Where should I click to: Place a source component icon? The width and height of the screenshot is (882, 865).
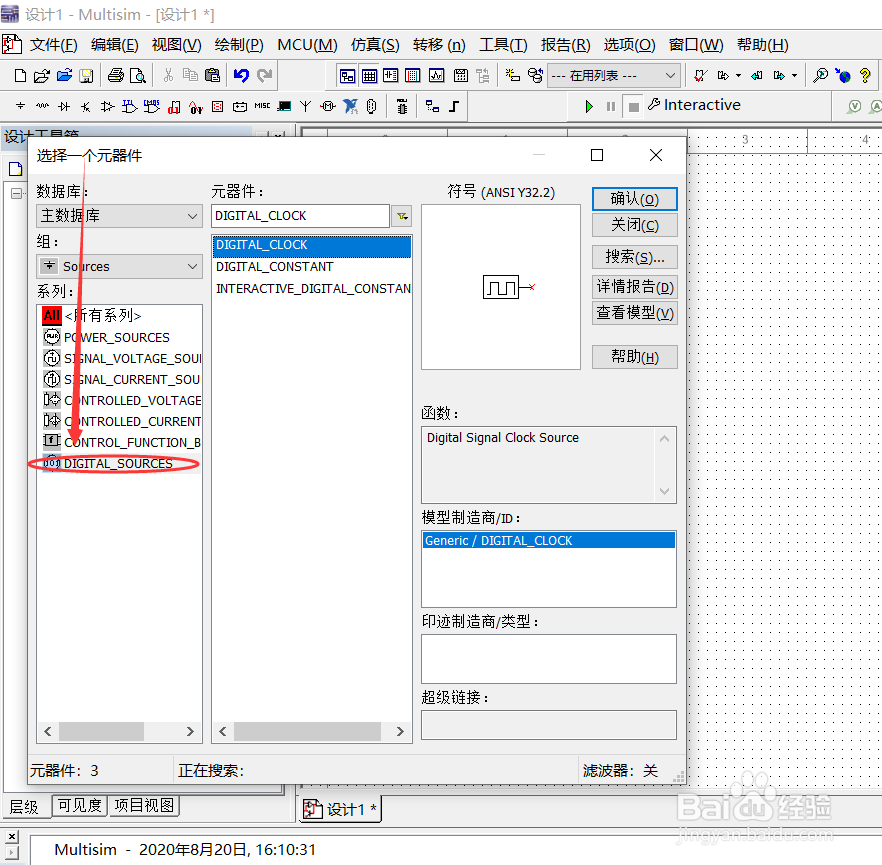tap(20, 106)
